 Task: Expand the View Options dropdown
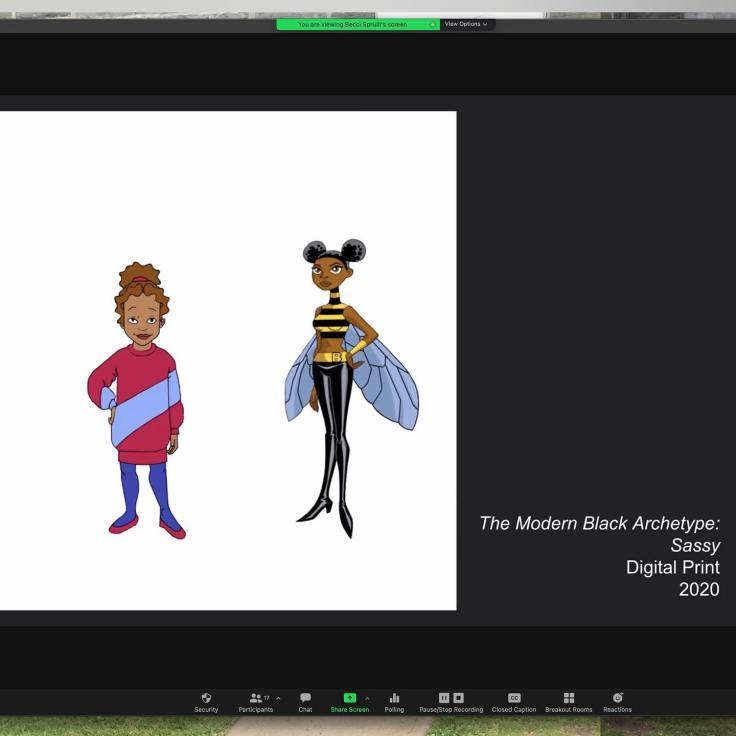[x=466, y=24]
